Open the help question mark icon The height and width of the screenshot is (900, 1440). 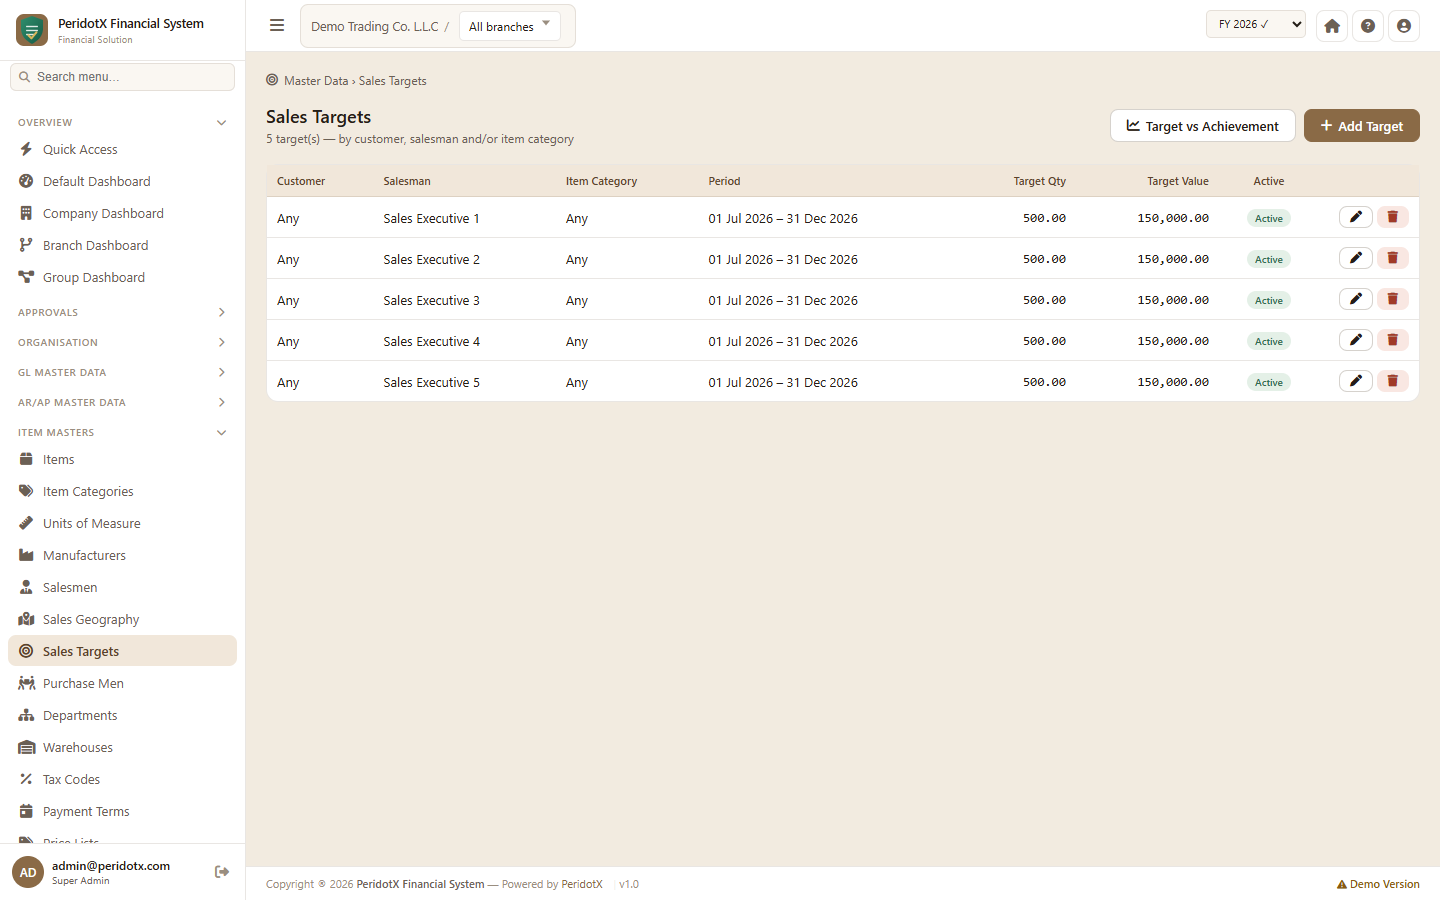1368,26
